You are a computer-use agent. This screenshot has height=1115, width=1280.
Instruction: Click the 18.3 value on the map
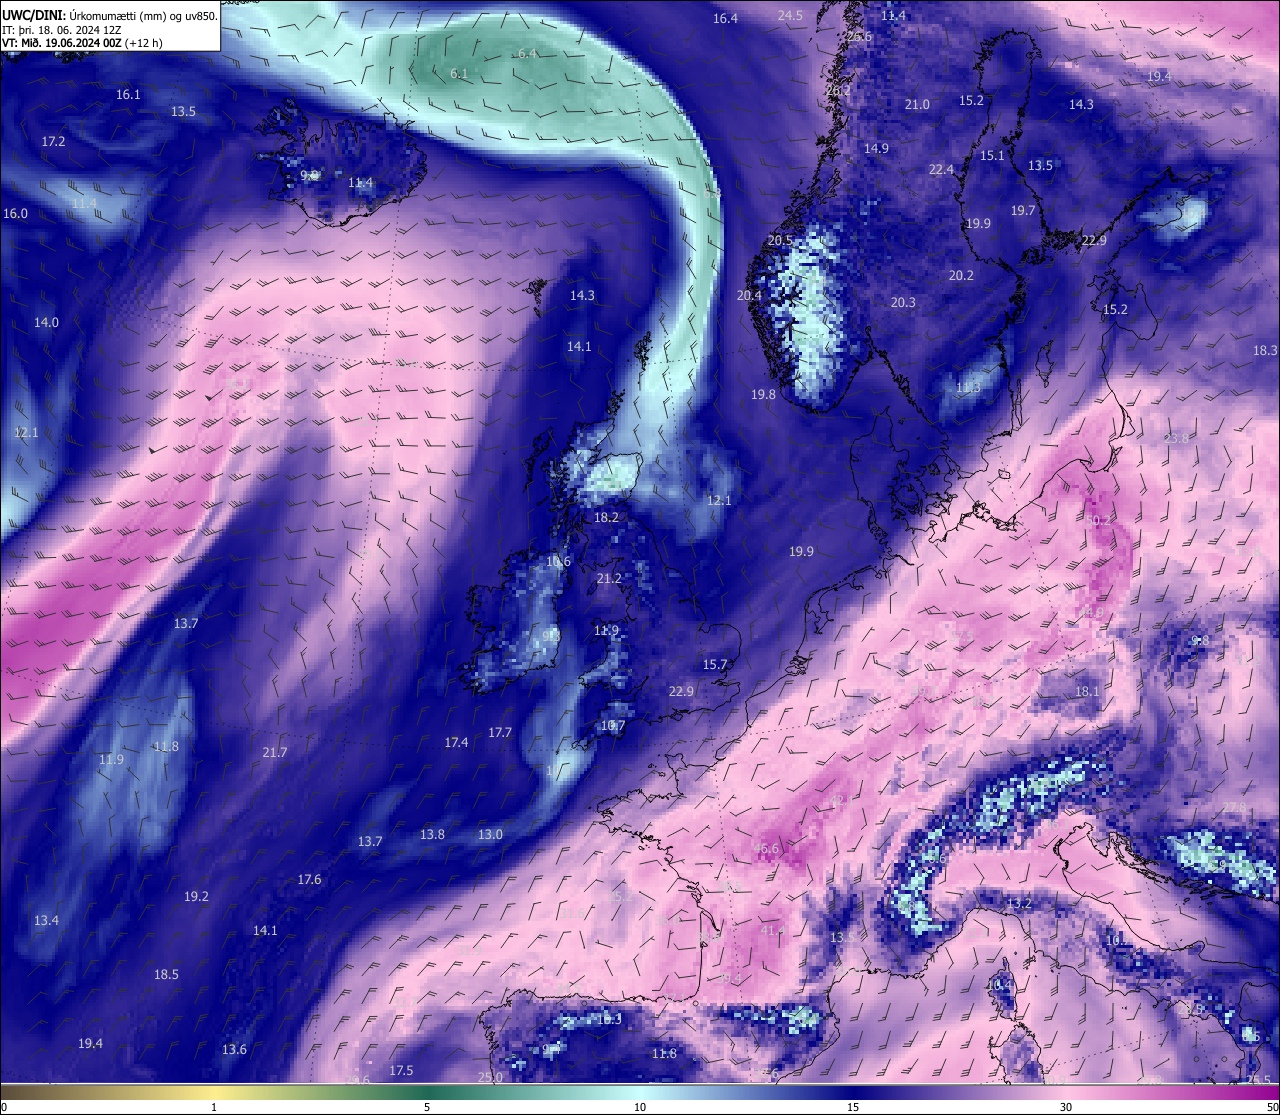click(x=1265, y=351)
